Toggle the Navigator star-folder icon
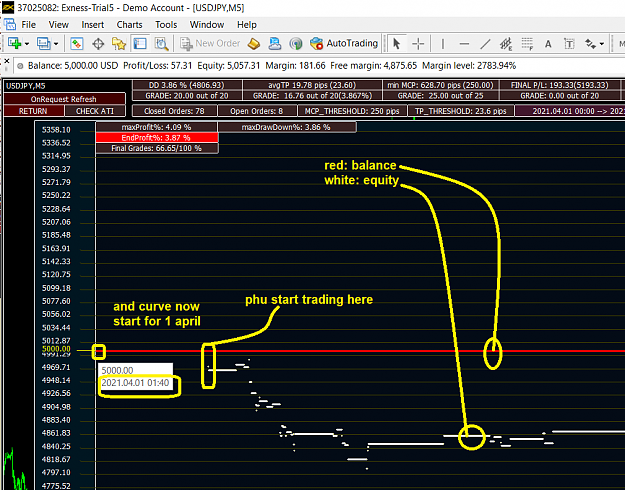 (x=119, y=43)
